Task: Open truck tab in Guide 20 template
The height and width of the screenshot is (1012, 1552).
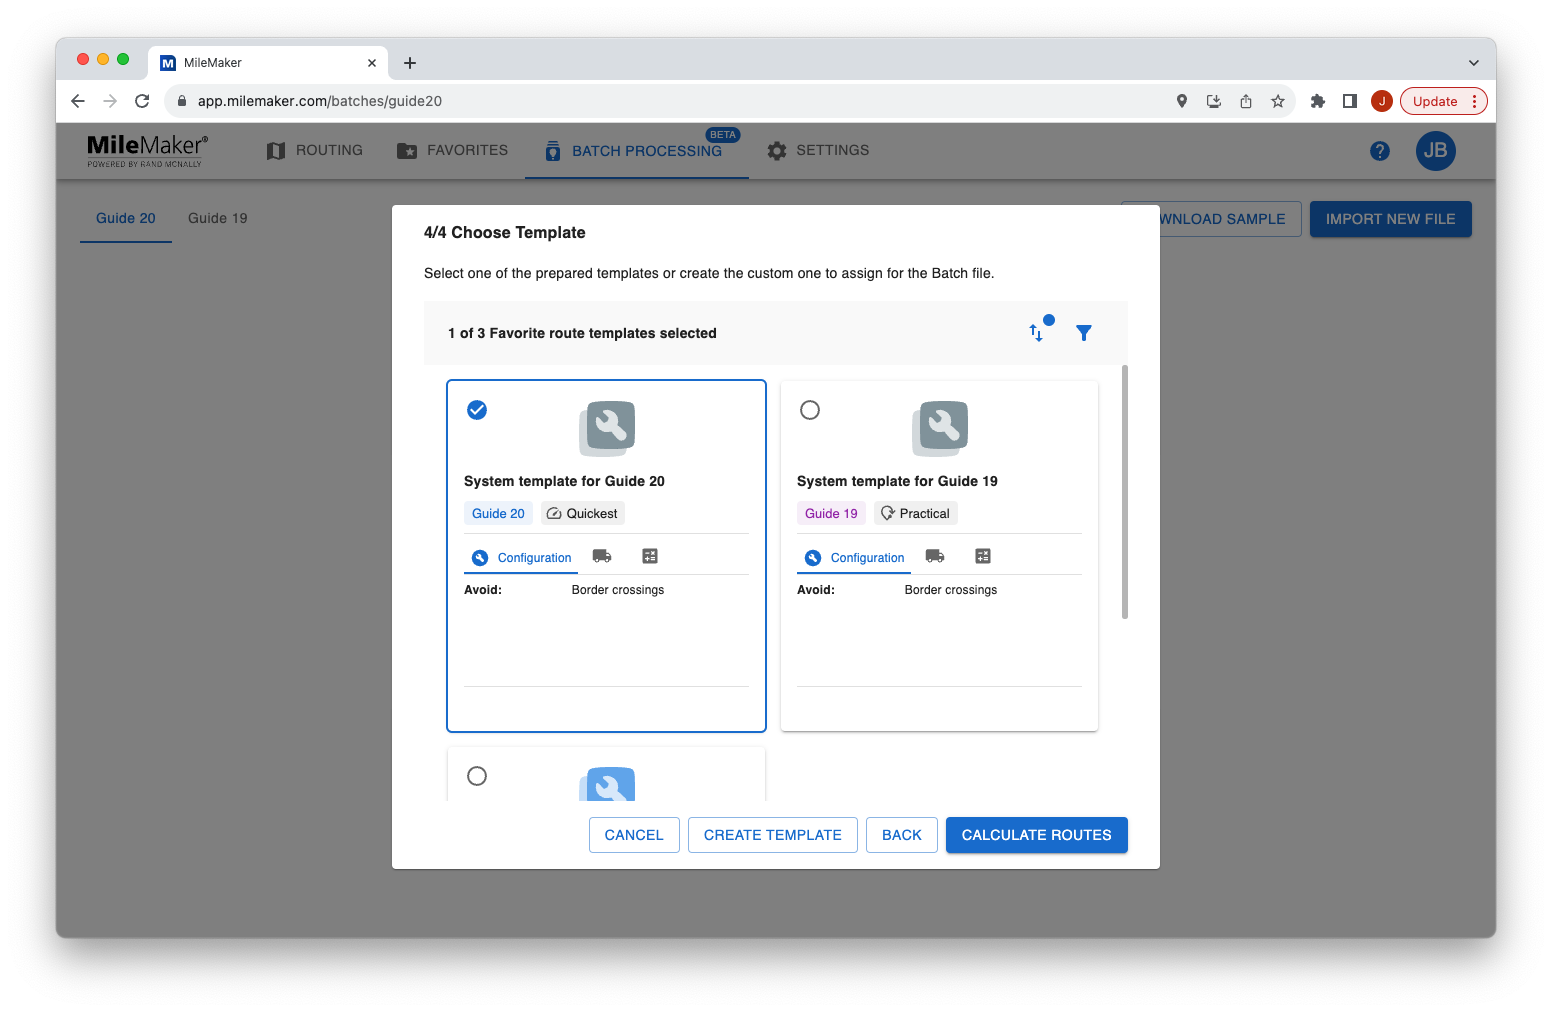Action: point(602,556)
